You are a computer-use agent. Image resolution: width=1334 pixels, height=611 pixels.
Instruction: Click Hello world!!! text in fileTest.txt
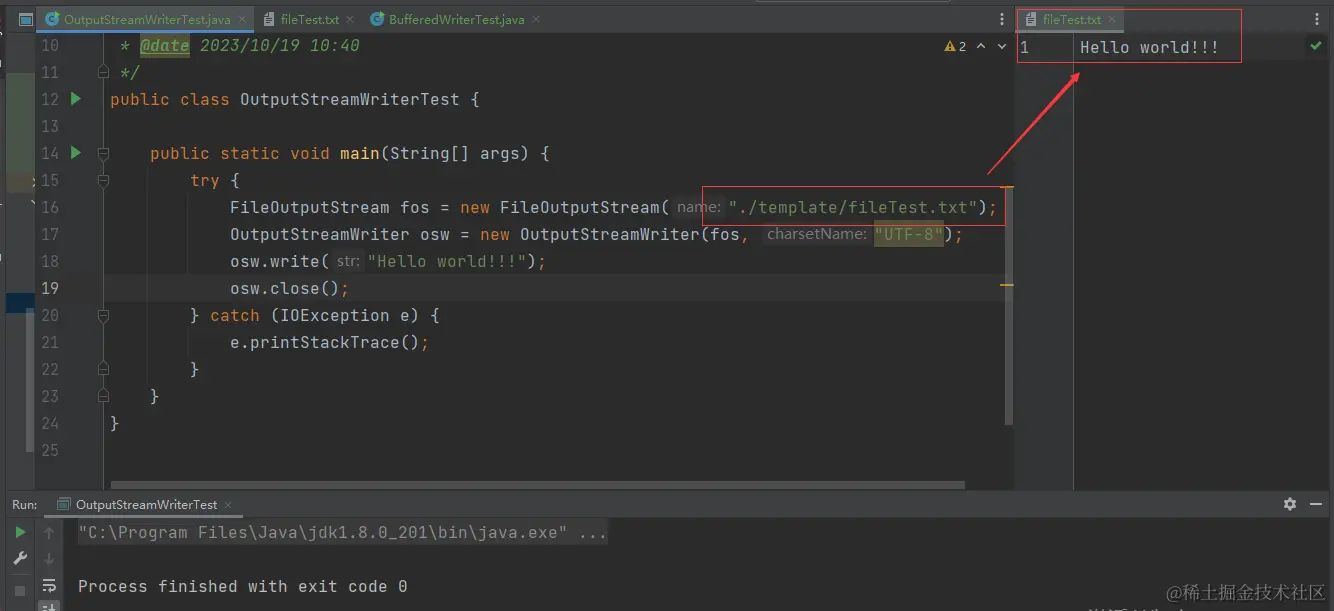point(1149,47)
